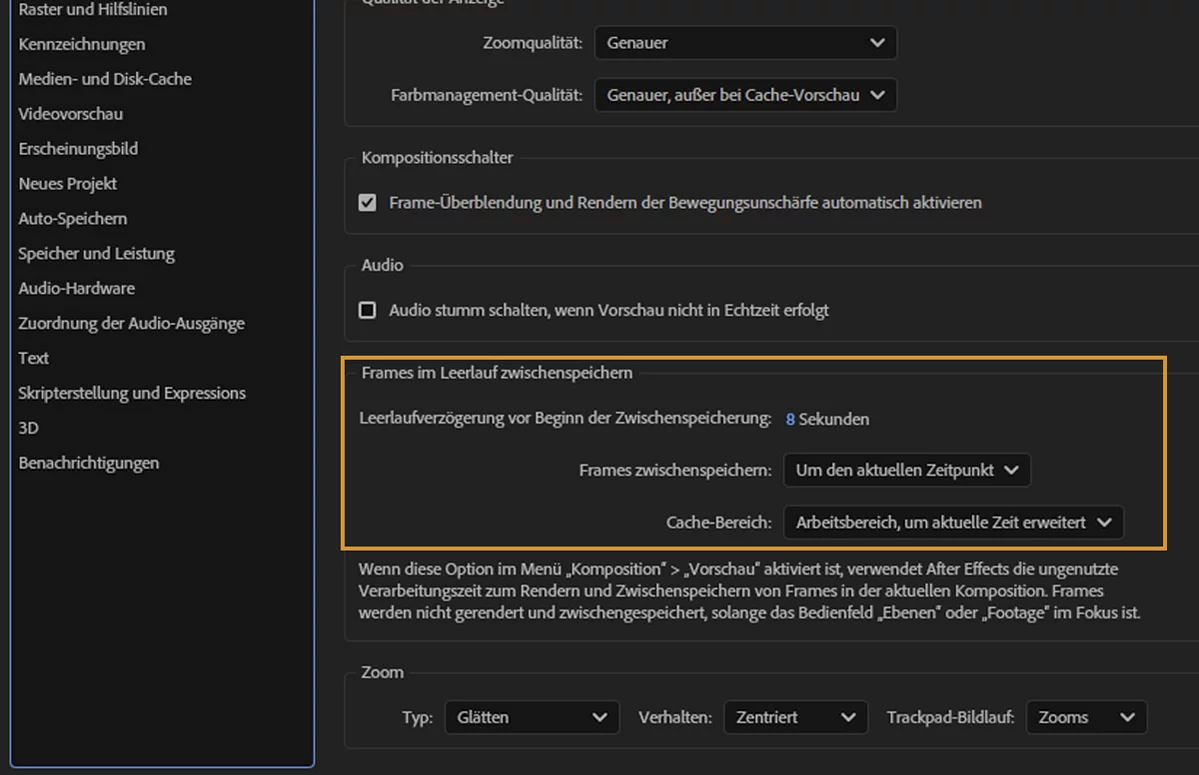Screen dimensions: 1199x775
Task: Open Skripterstellung und Expressions settings
Action: click(132, 393)
